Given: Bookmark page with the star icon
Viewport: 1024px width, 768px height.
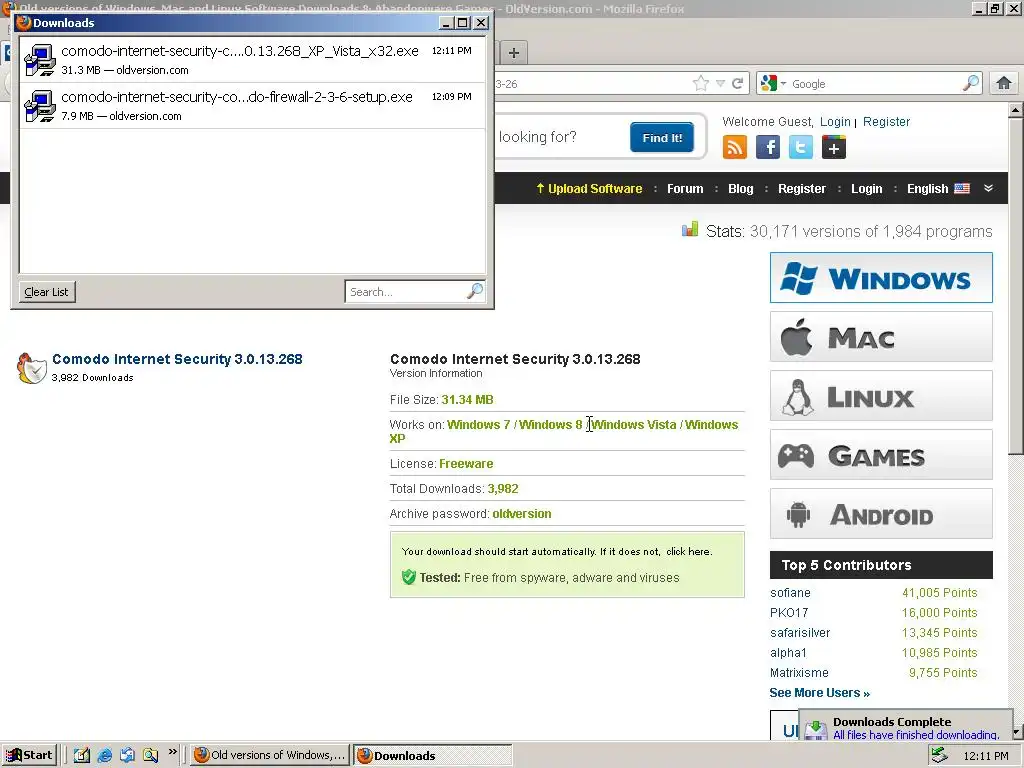Looking at the screenshot, I should pos(701,84).
